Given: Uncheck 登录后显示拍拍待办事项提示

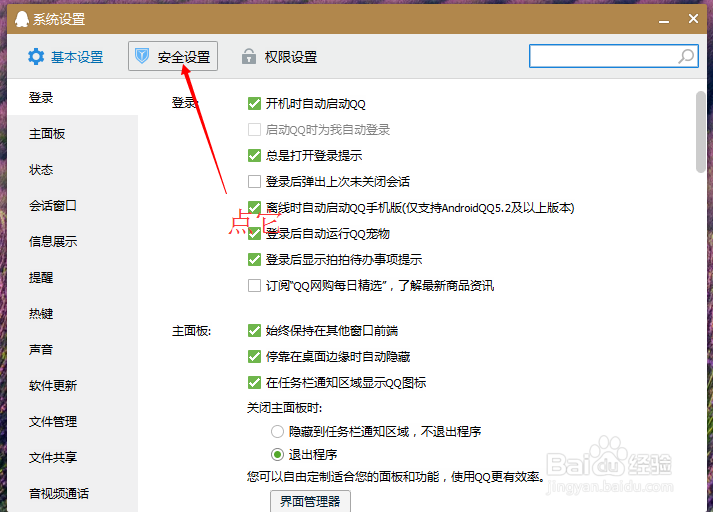Looking at the screenshot, I should 254,260.
